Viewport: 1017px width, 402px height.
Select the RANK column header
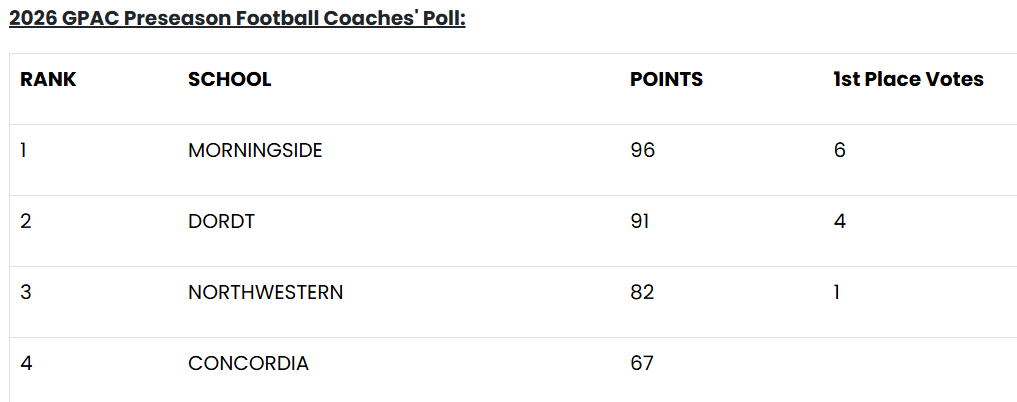[x=48, y=79]
